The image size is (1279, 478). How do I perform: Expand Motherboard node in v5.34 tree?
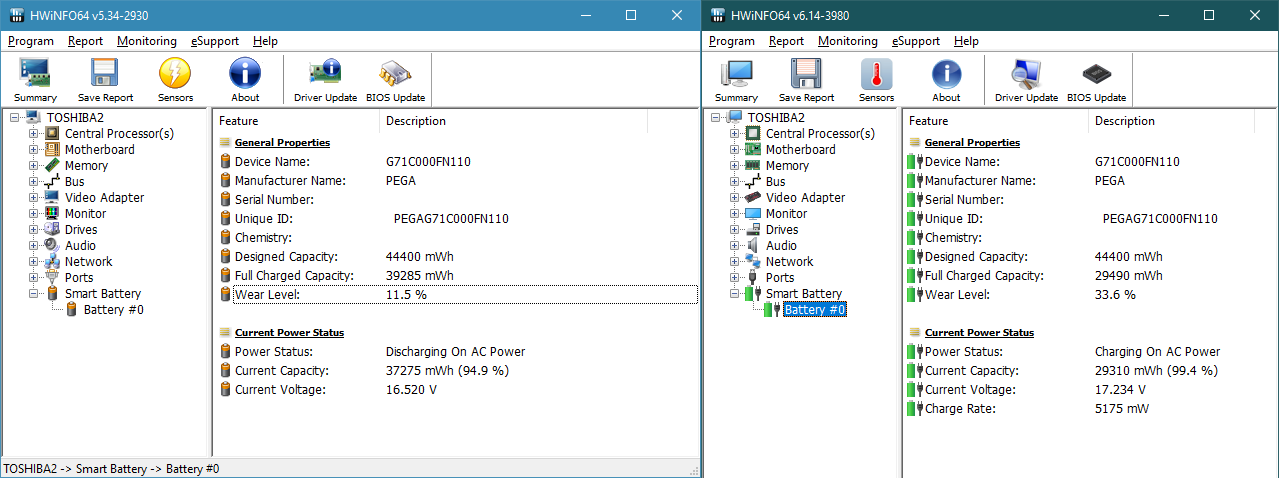34,150
